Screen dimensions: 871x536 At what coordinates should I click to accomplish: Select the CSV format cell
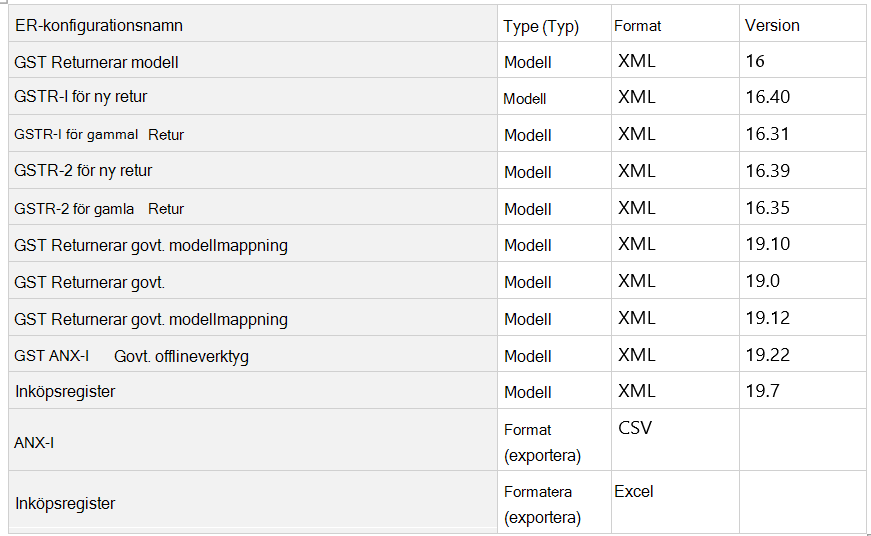point(675,440)
